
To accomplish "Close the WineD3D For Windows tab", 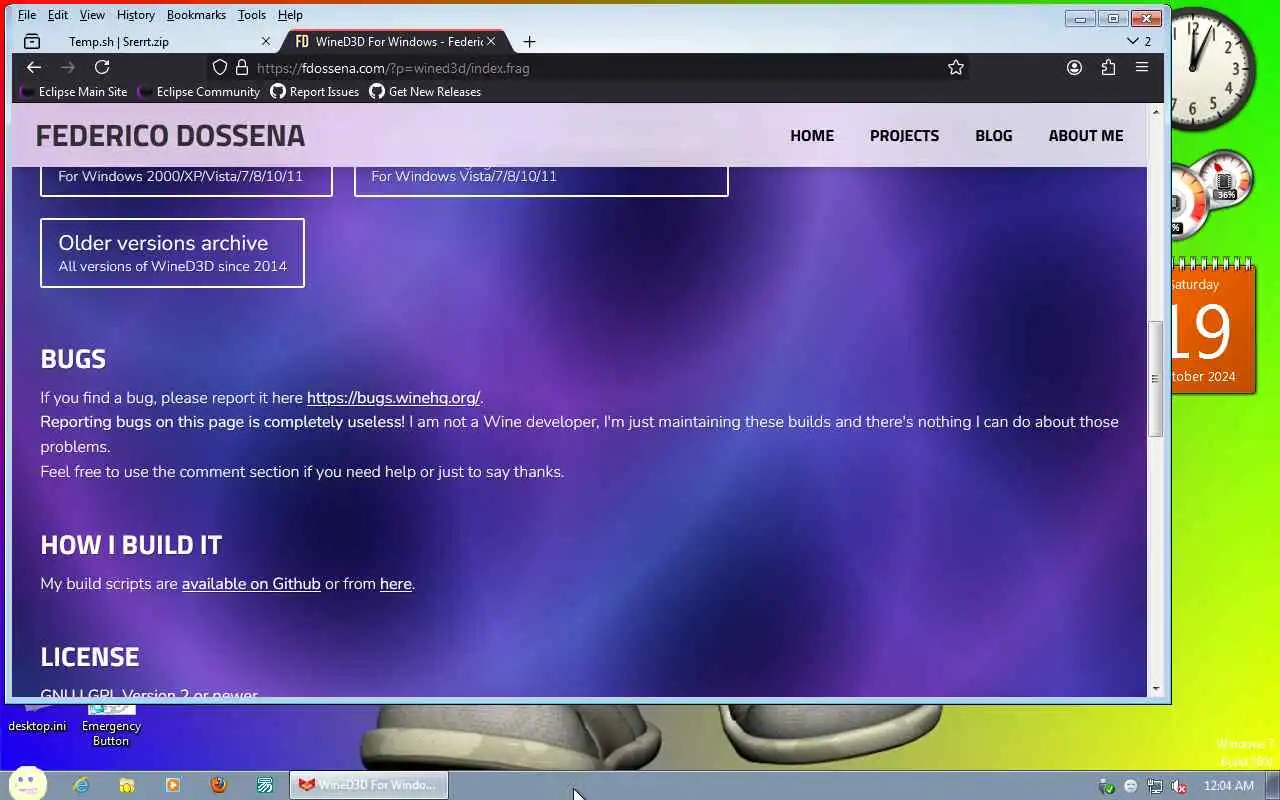I will [491, 41].
